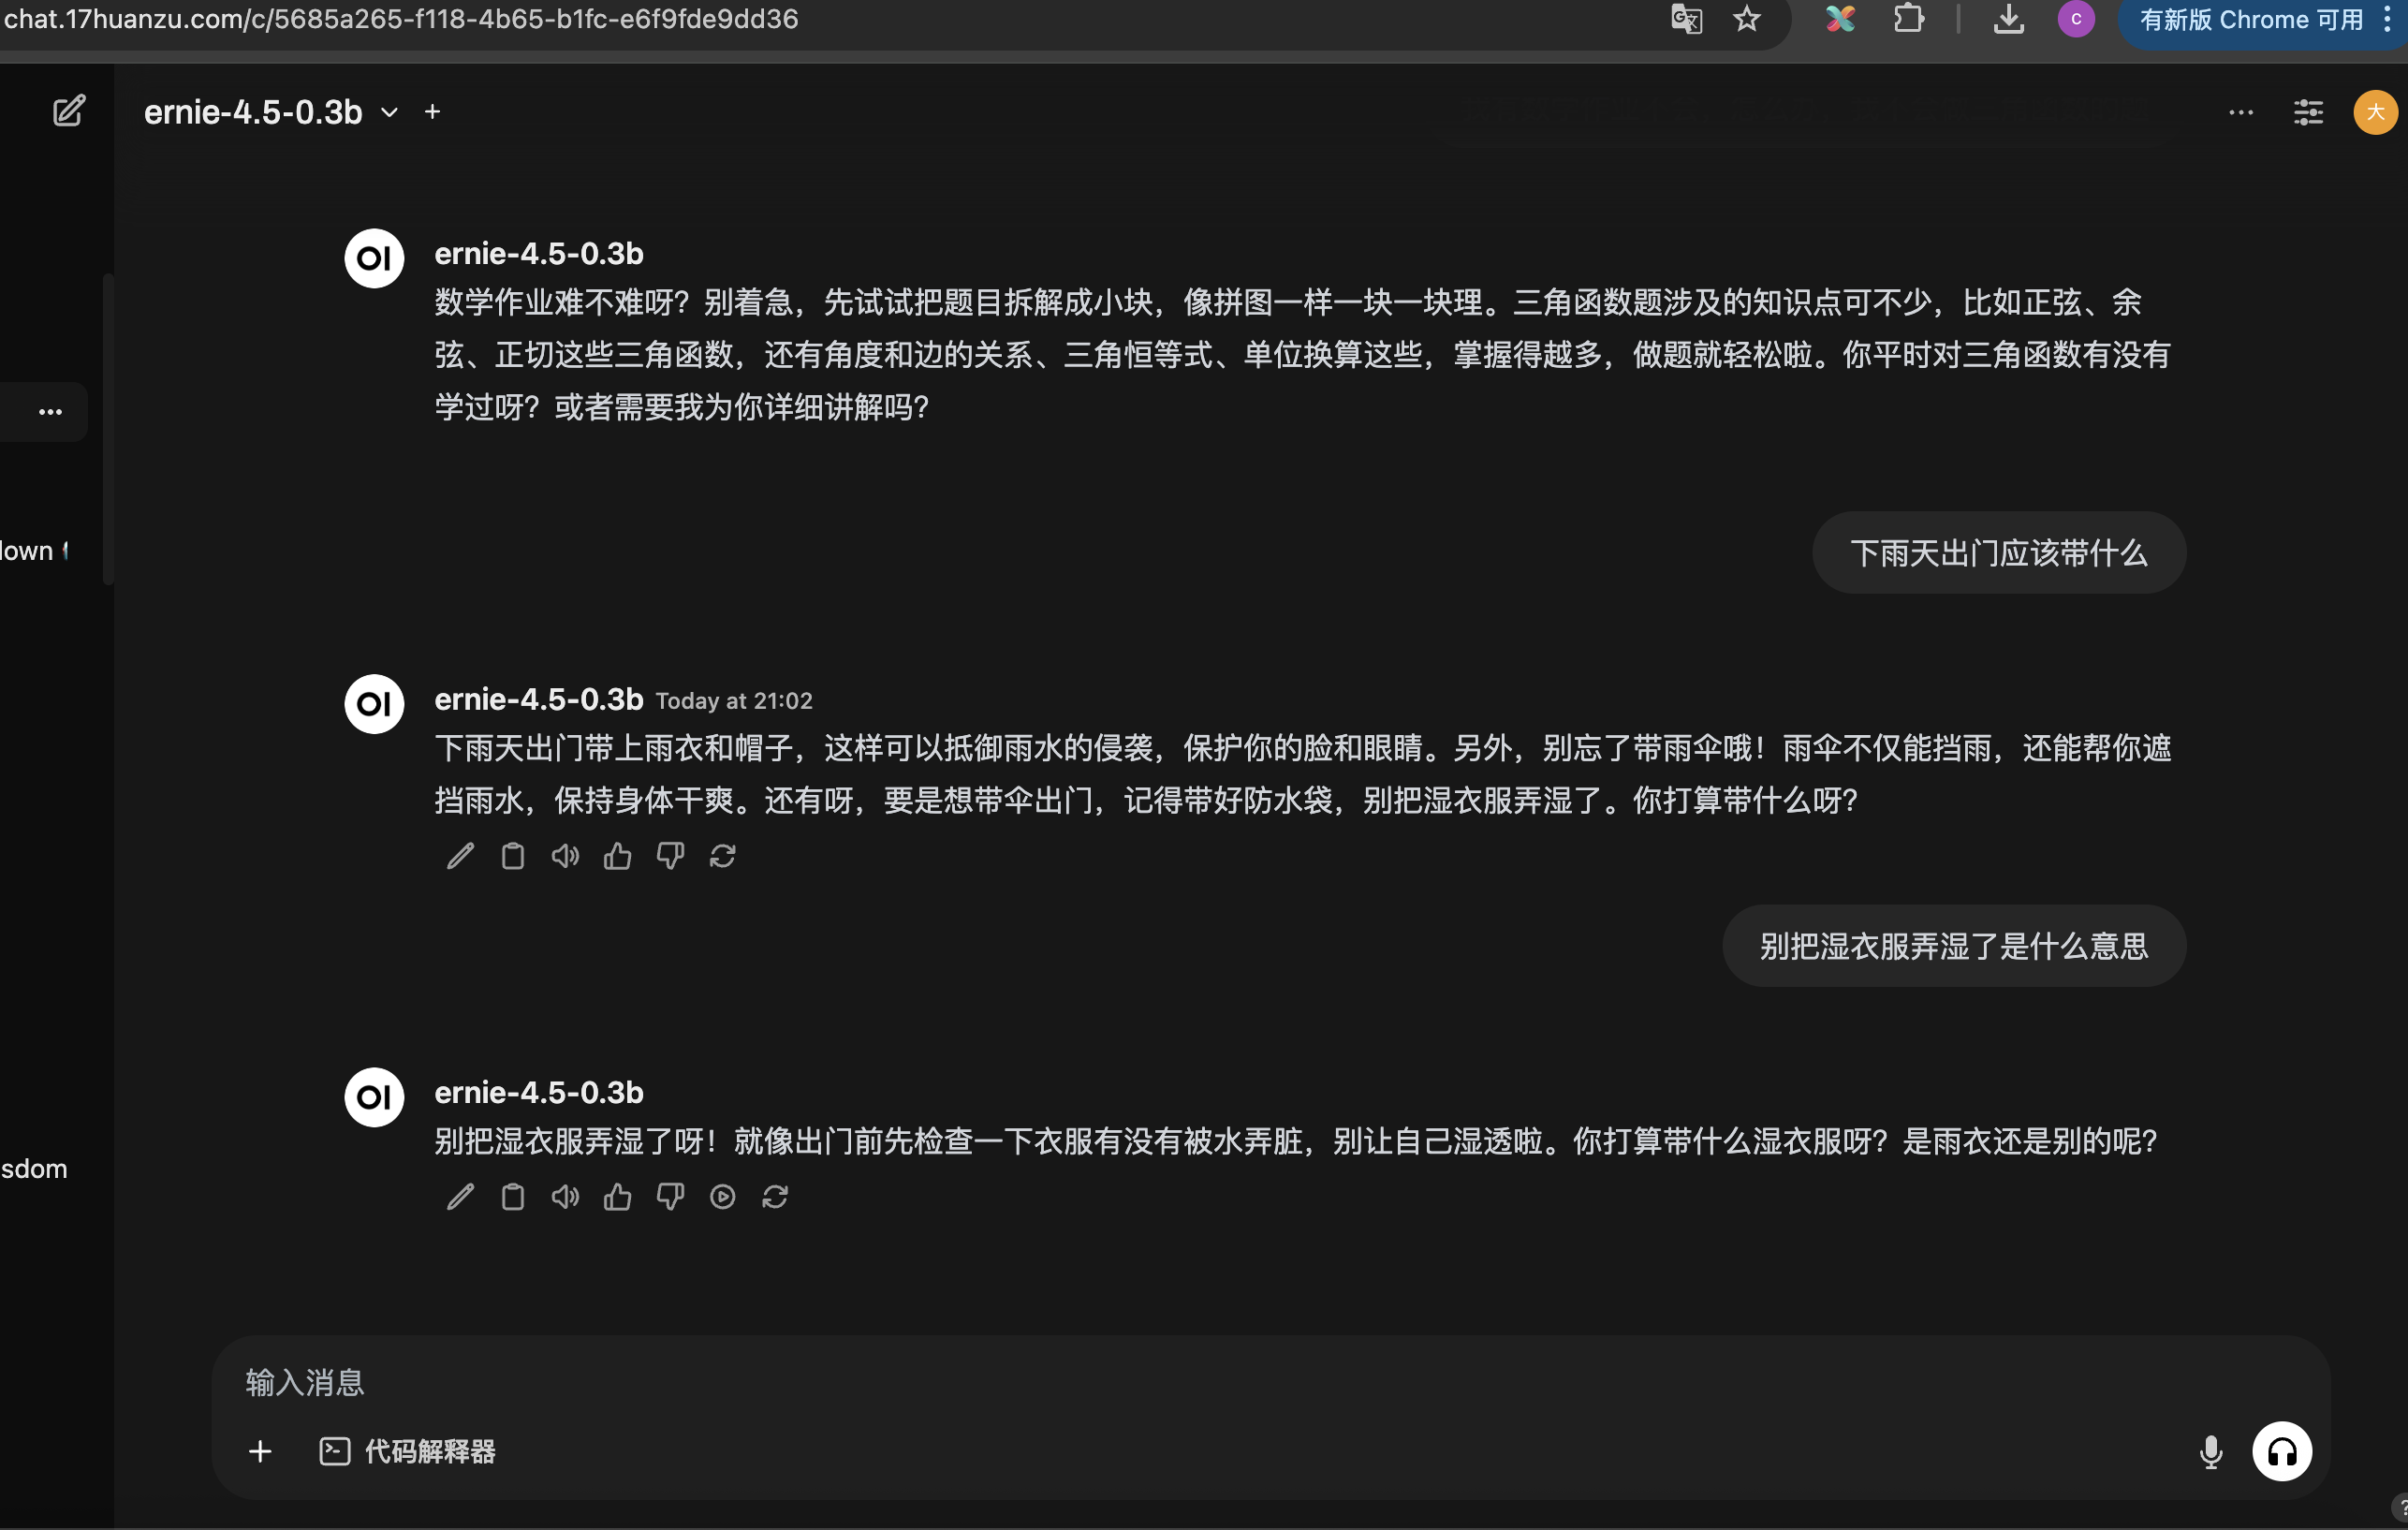The height and width of the screenshot is (1530, 2408).
Task: Continue generation with the play icon
Action: 722,1197
